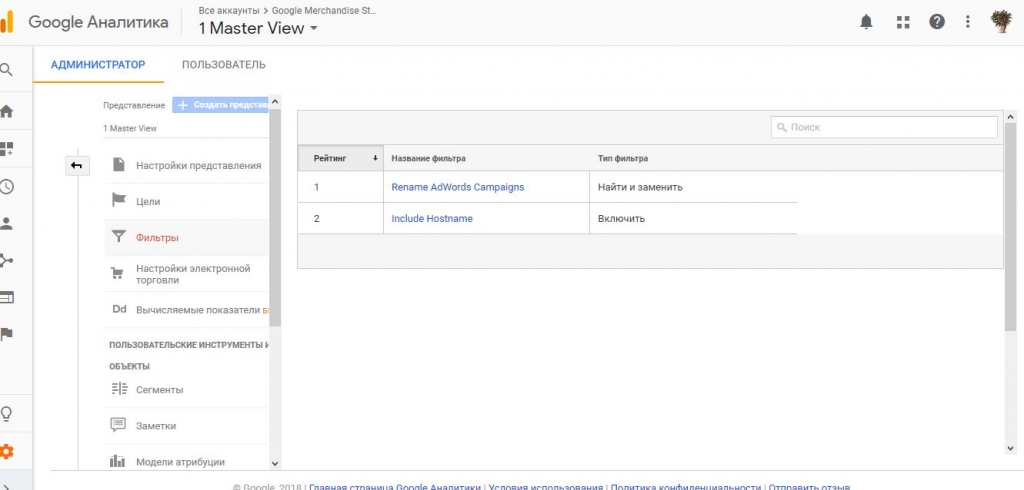Open Customization dashboards icon in sidebar
This screenshot has width=1024, height=490.
[6, 149]
